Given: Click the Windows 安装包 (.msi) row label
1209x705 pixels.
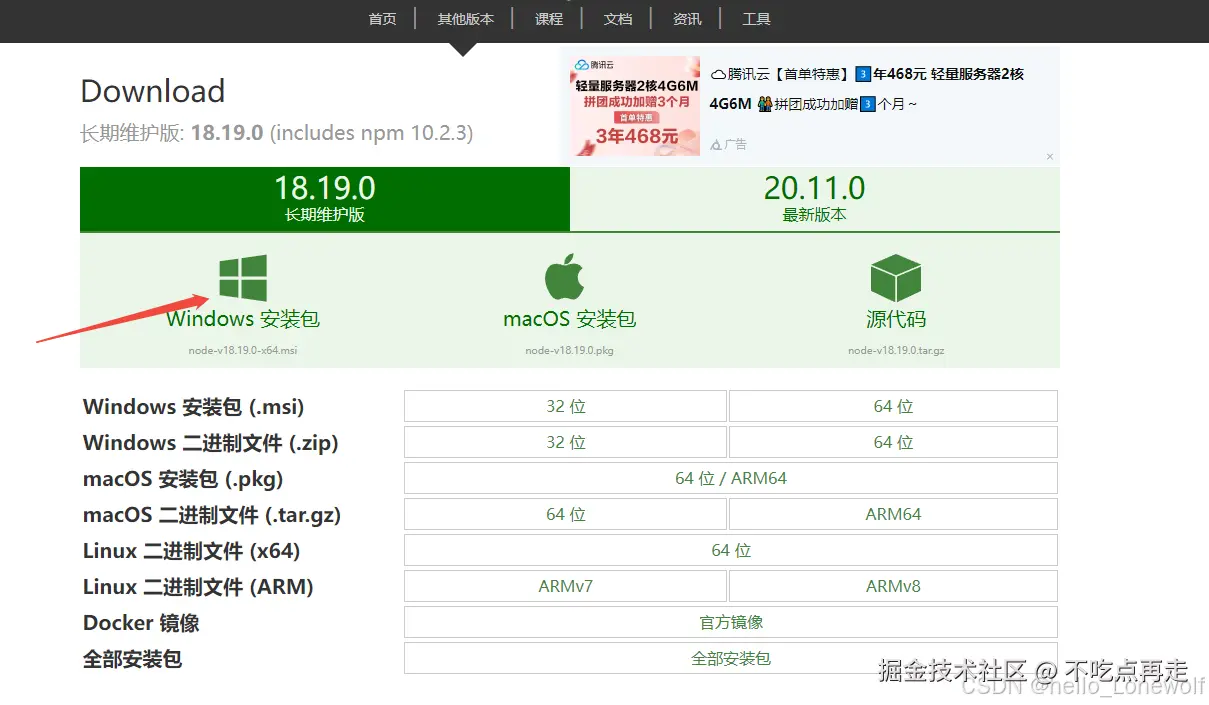Looking at the screenshot, I should point(194,407).
